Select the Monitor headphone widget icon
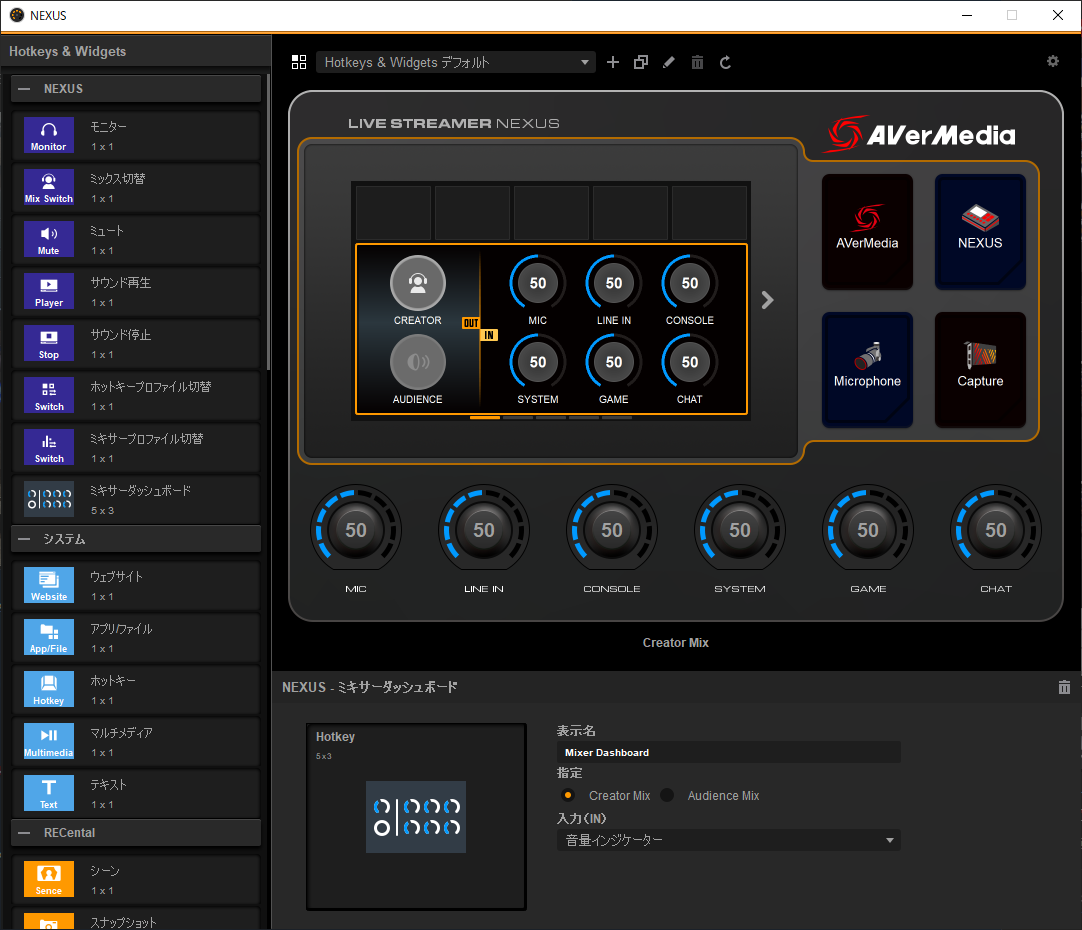 pos(48,135)
